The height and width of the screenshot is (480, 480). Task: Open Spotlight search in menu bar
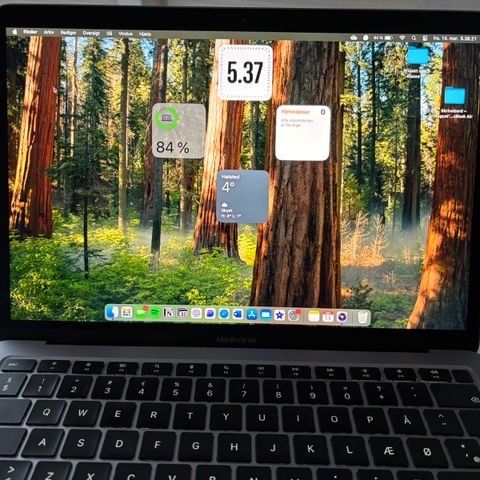pyautogui.click(x=414, y=38)
